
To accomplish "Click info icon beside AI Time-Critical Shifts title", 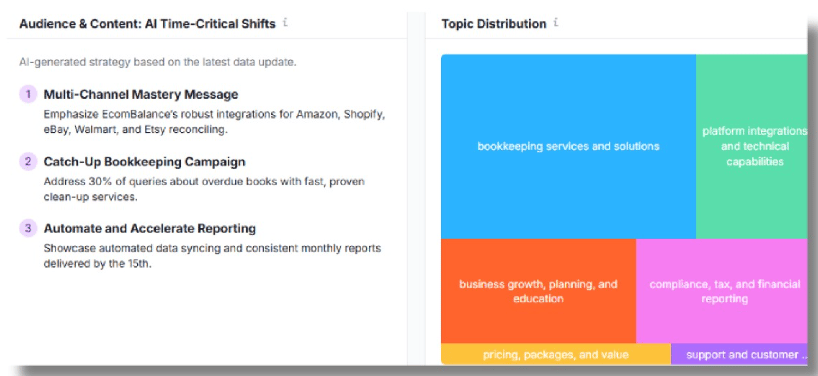I will (x=285, y=23).
